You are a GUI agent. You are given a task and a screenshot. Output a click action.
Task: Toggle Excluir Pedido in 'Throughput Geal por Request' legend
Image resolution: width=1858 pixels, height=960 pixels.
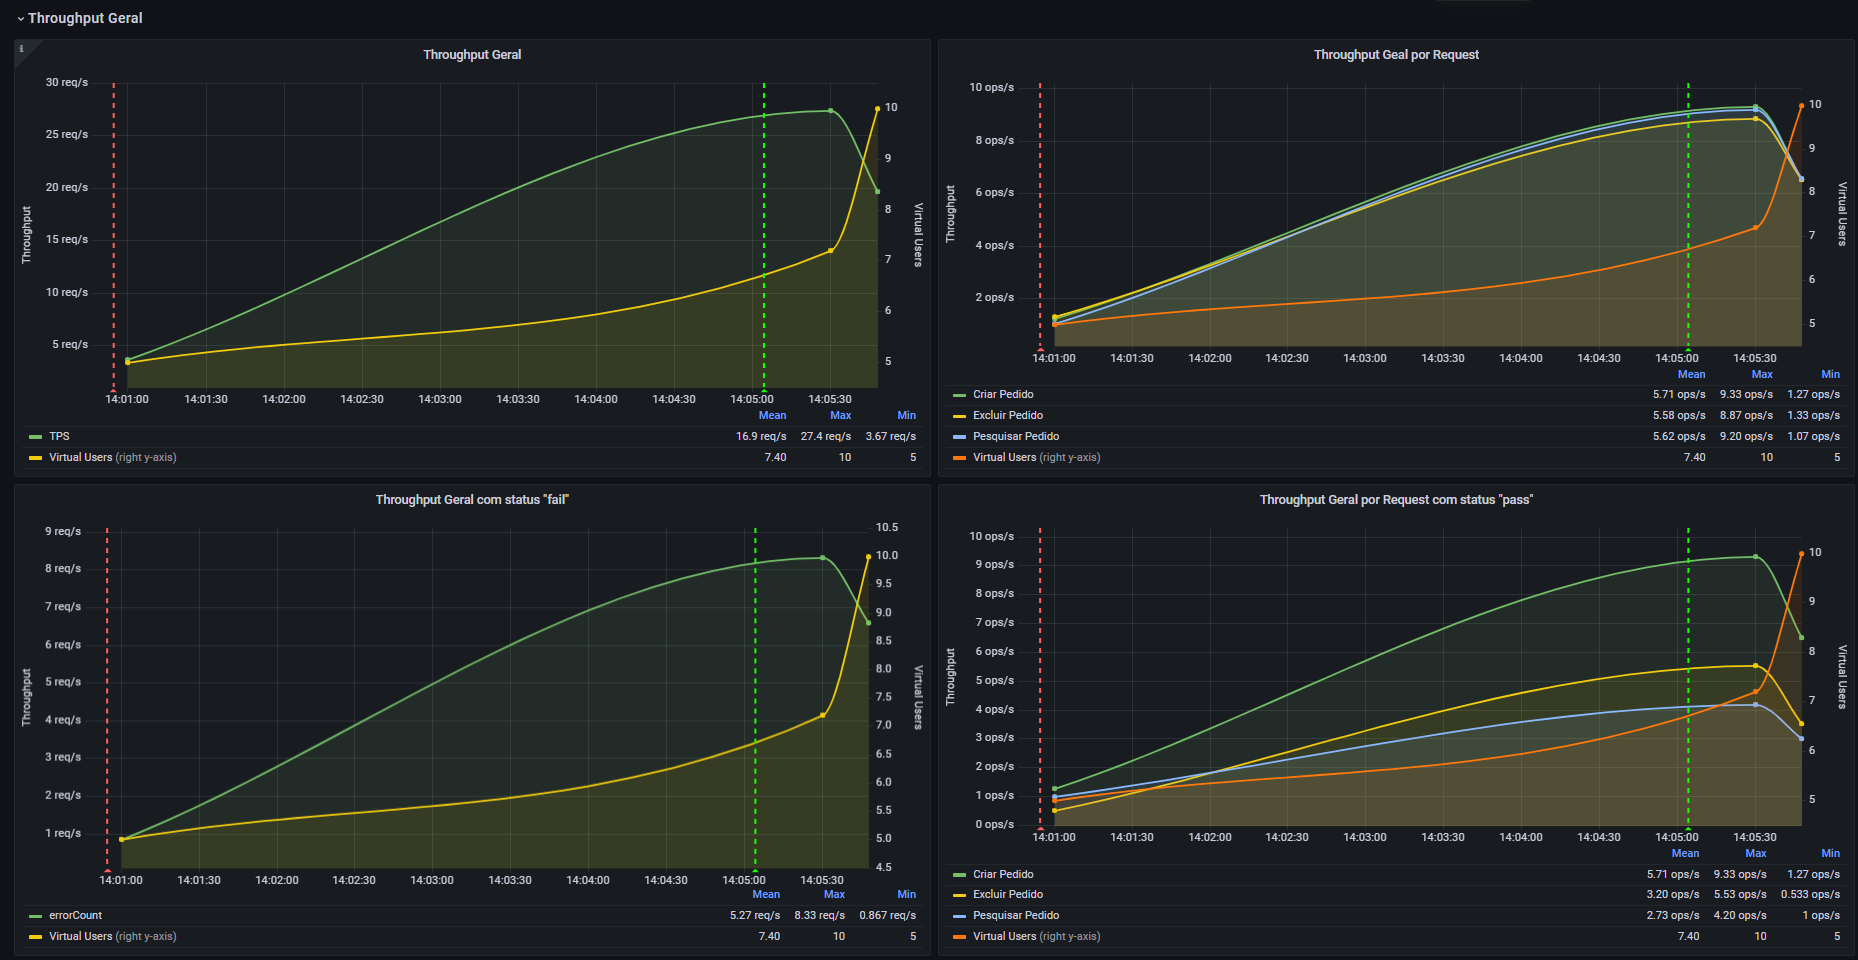pos(1008,415)
